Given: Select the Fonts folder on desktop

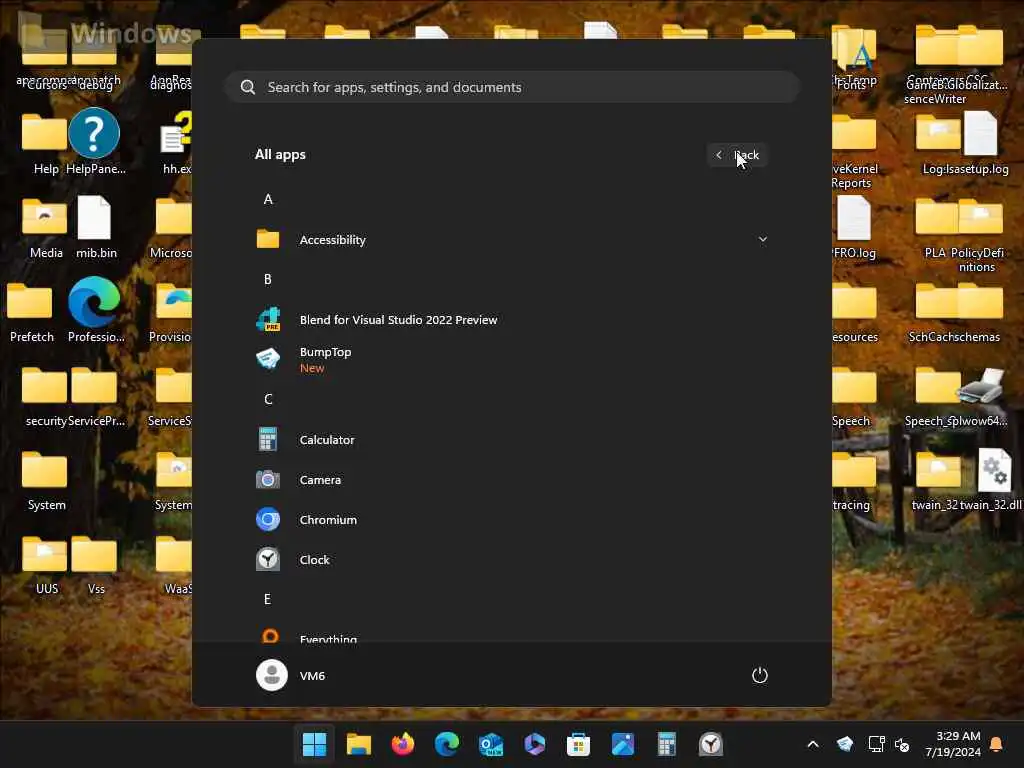Looking at the screenshot, I should 853,59.
